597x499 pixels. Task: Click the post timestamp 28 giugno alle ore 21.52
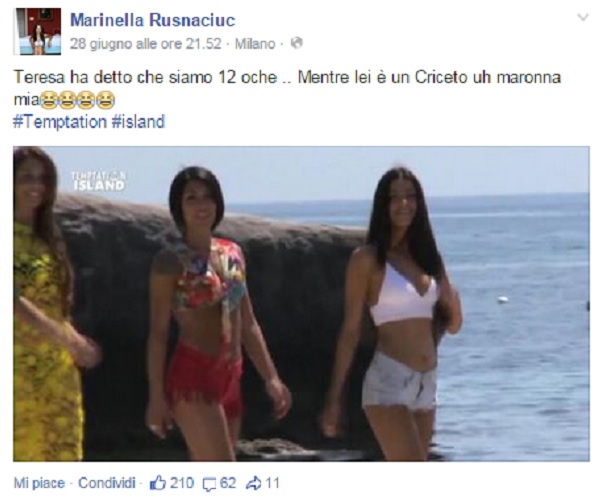click(x=145, y=44)
